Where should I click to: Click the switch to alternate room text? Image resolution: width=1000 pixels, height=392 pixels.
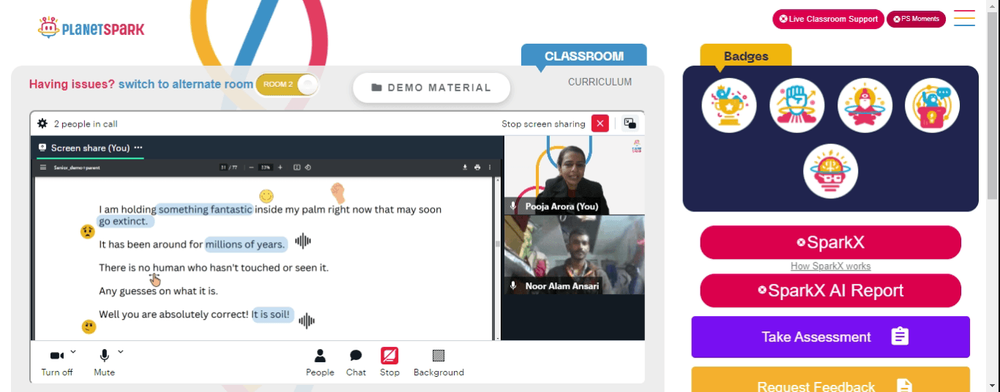tap(186, 84)
